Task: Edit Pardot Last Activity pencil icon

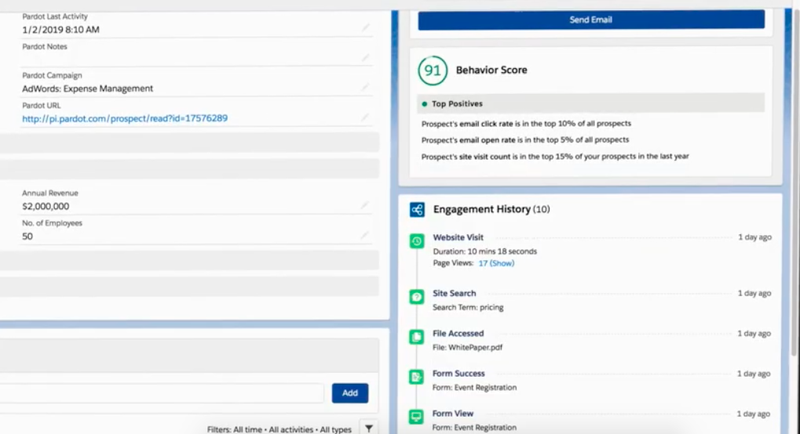Action: click(365, 27)
